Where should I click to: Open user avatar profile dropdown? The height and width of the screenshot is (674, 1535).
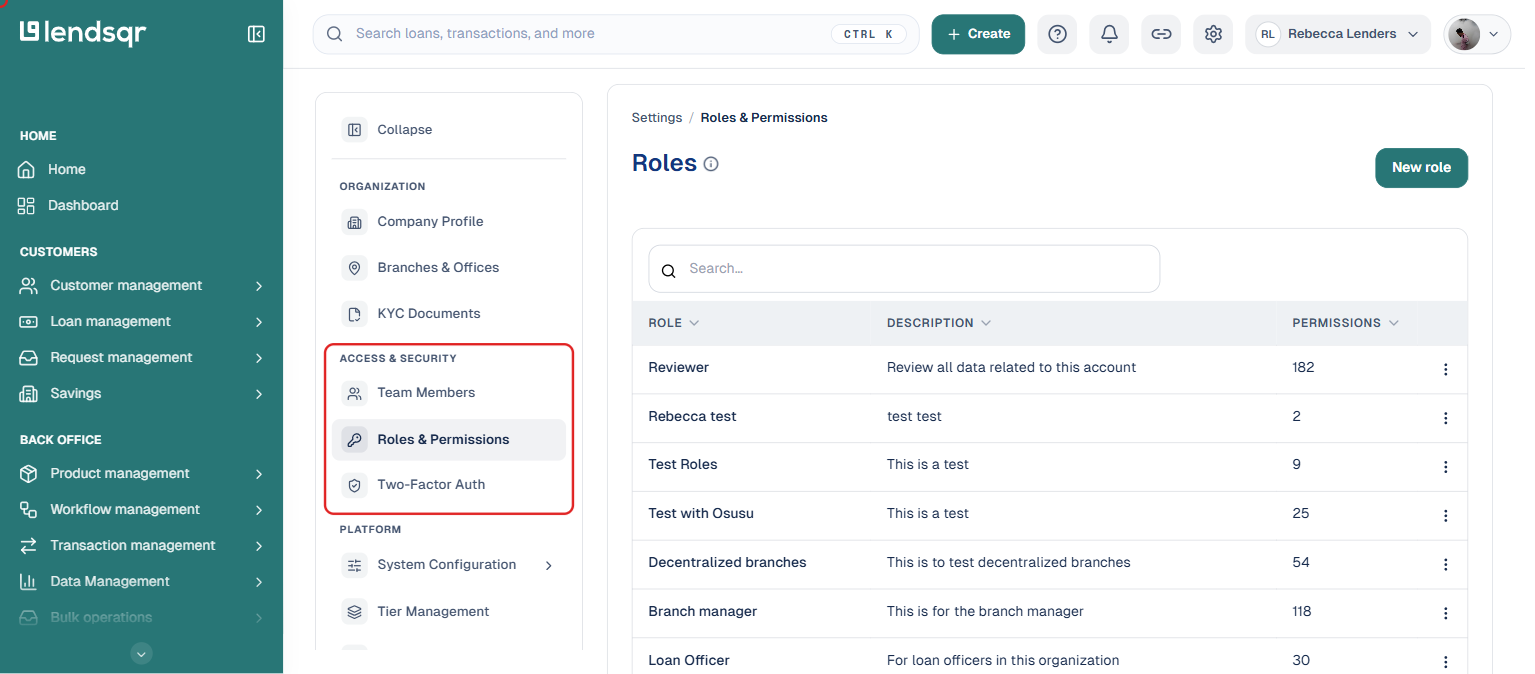click(1477, 34)
